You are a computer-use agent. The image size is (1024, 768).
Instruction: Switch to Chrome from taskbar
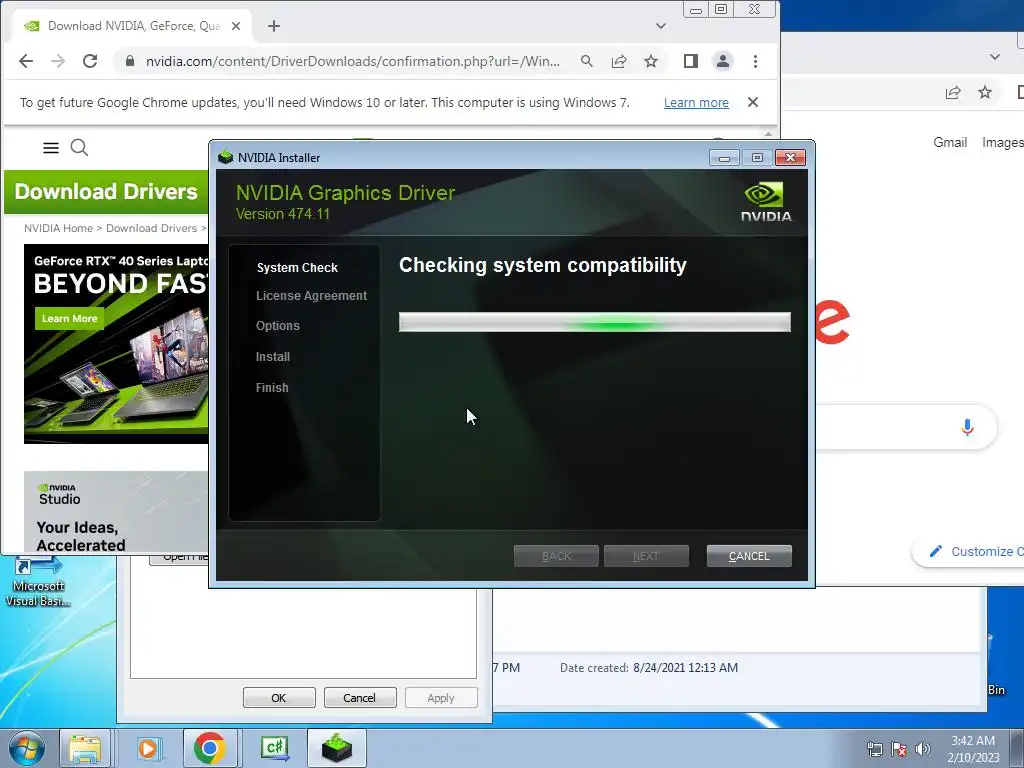209,748
